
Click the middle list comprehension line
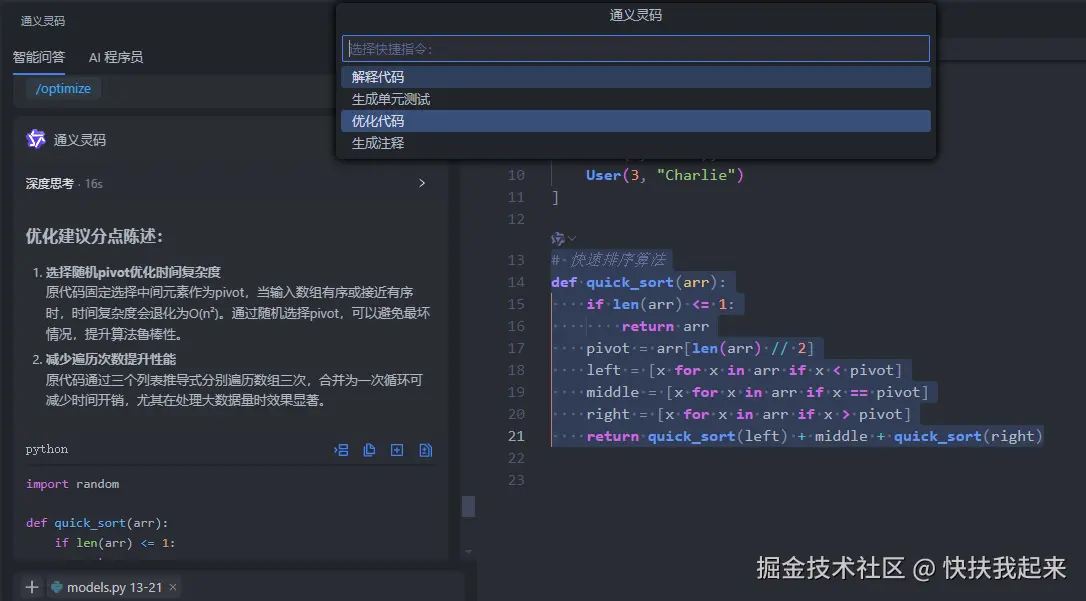(x=757, y=393)
